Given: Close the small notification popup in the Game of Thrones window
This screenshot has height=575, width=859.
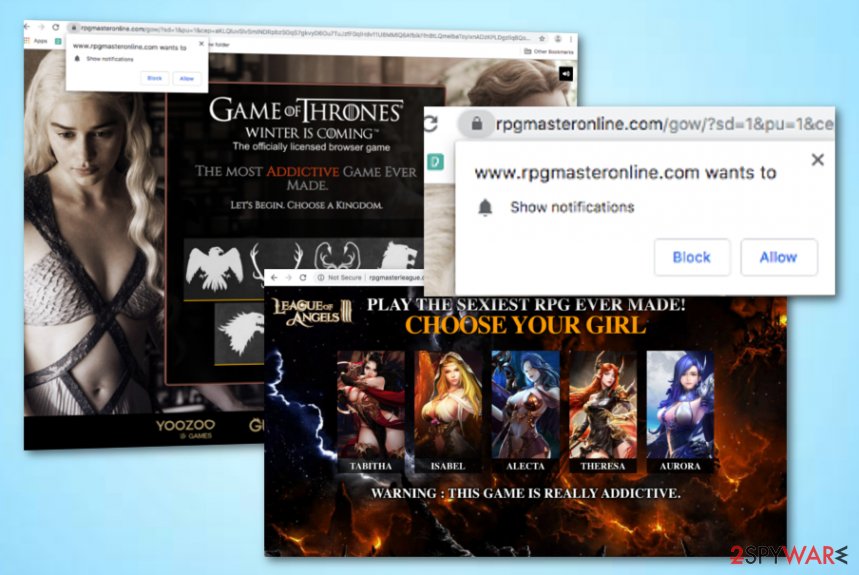Looking at the screenshot, I should (201, 44).
